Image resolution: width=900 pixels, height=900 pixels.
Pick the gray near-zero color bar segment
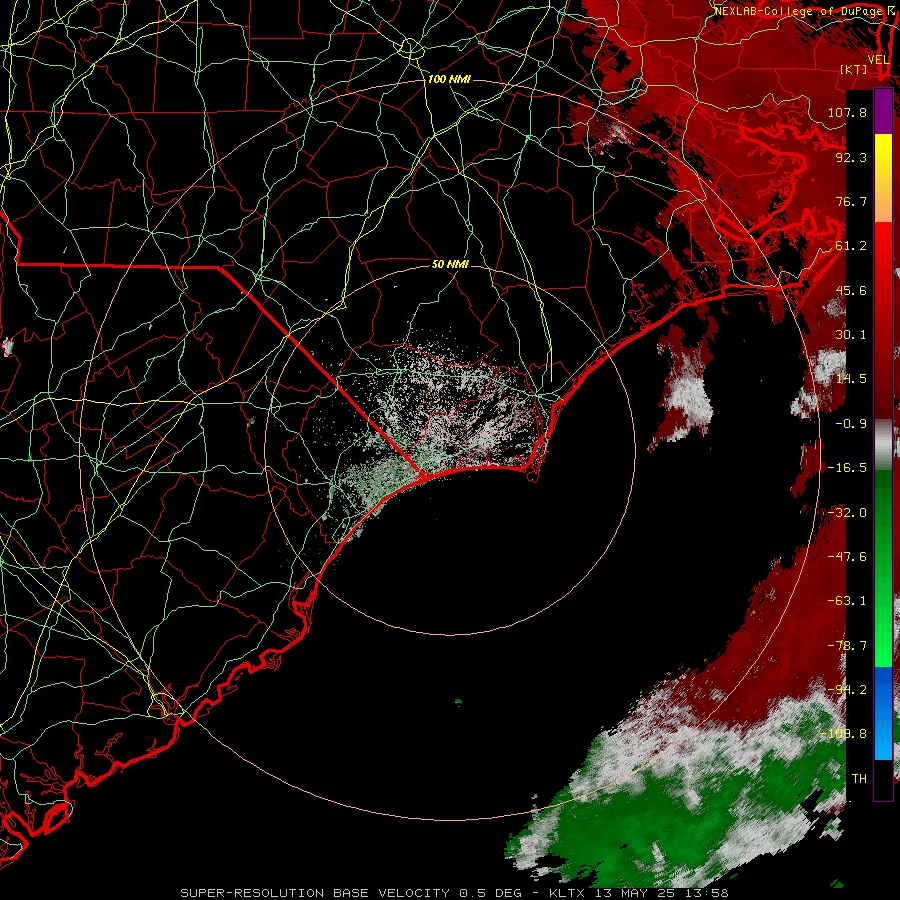click(883, 445)
